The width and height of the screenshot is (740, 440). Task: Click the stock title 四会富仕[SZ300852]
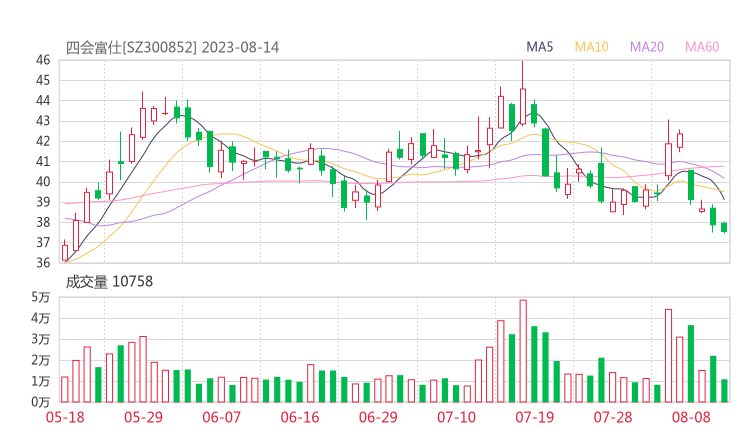click(131, 48)
